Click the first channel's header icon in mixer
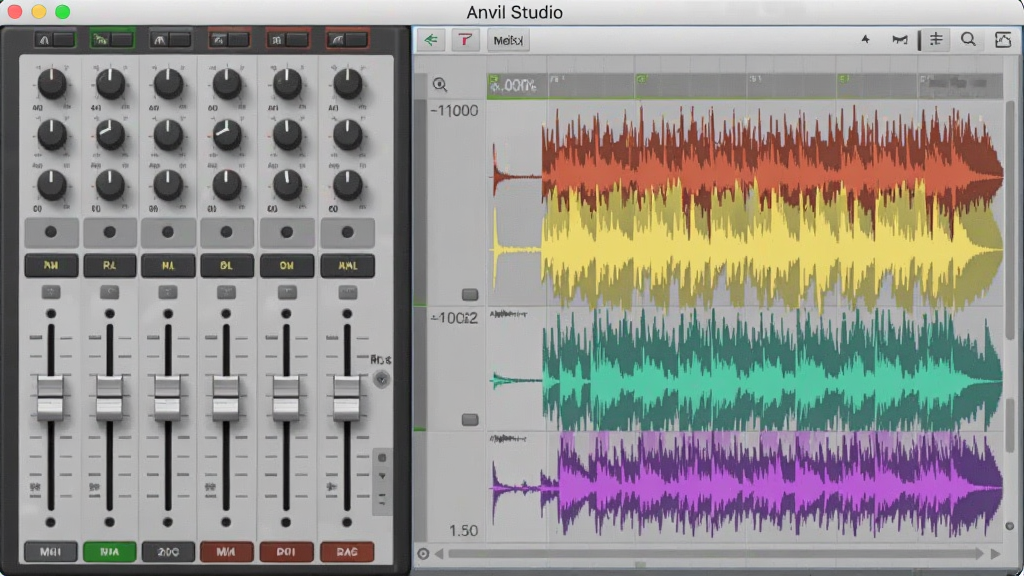 point(44,40)
